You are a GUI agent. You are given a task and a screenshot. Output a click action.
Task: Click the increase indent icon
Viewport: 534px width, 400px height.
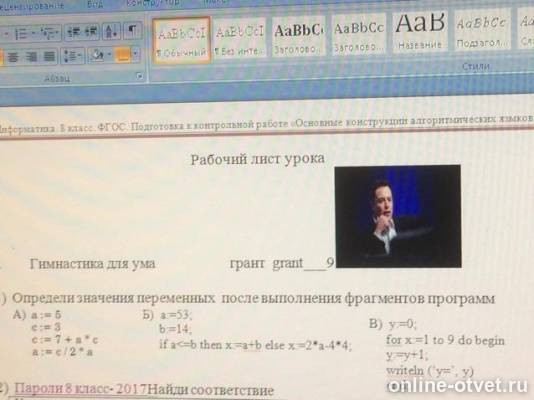(91, 31)
